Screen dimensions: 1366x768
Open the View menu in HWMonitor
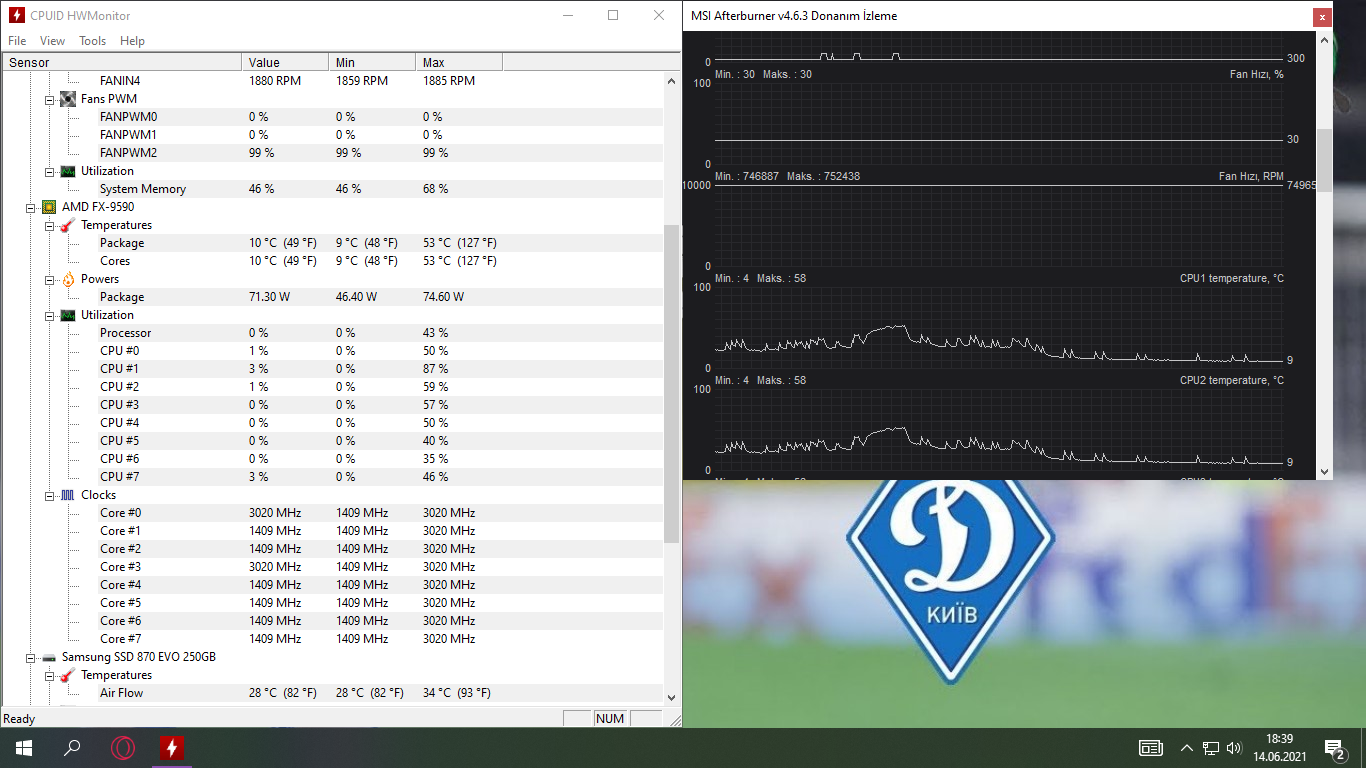(52, 41)
